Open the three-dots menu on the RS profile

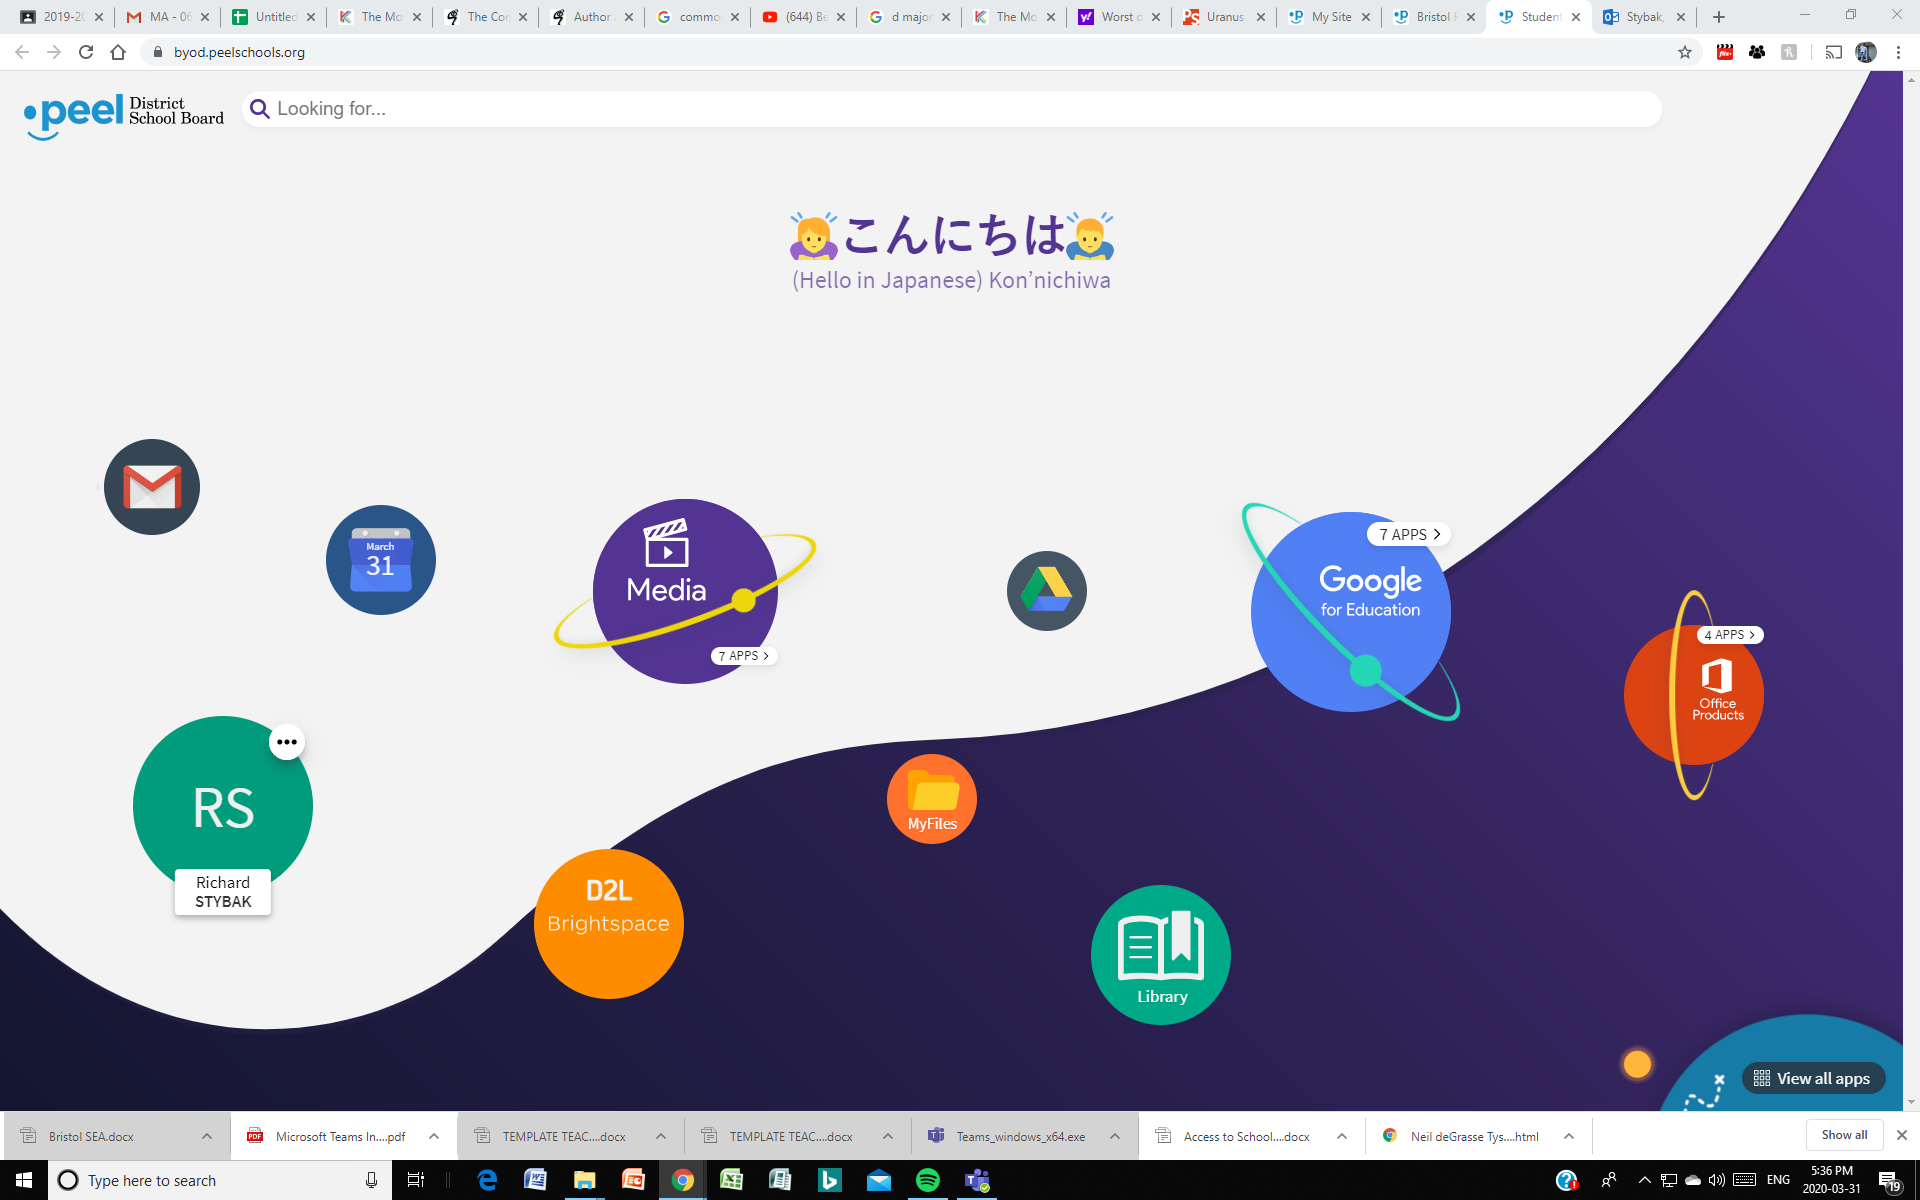287,742
